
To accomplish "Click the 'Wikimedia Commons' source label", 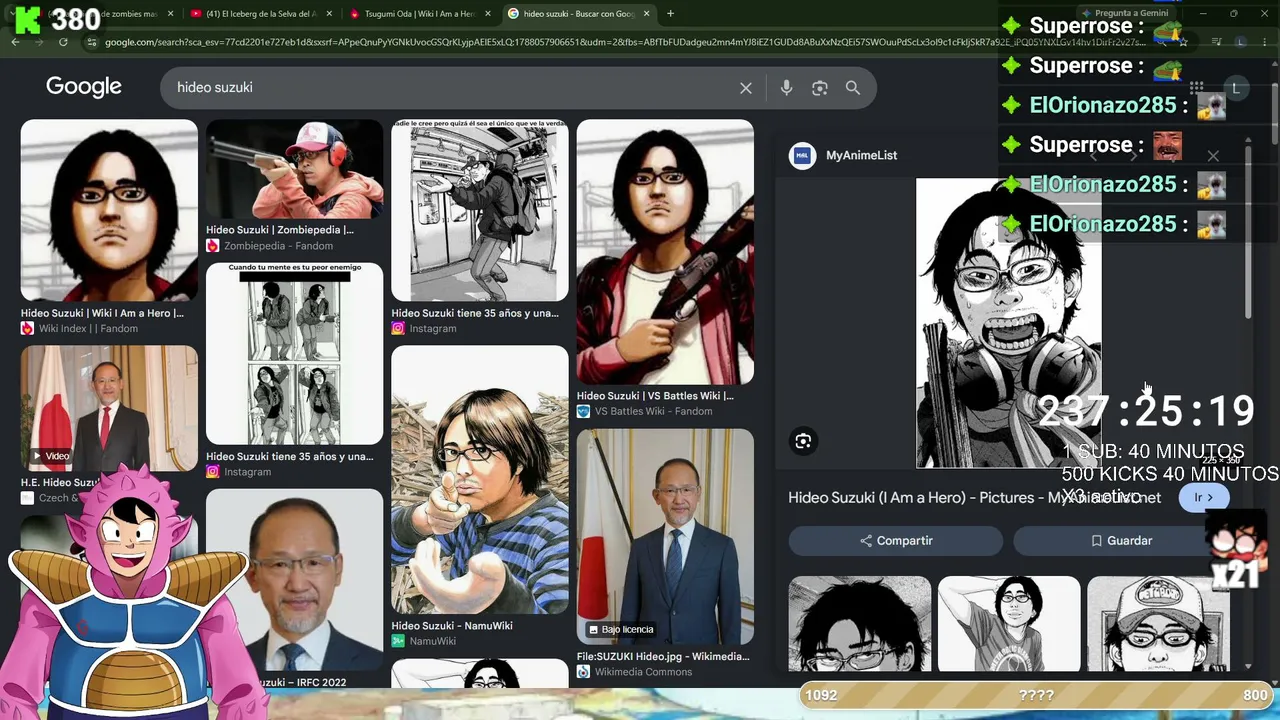I will click(x=643, y=672).
